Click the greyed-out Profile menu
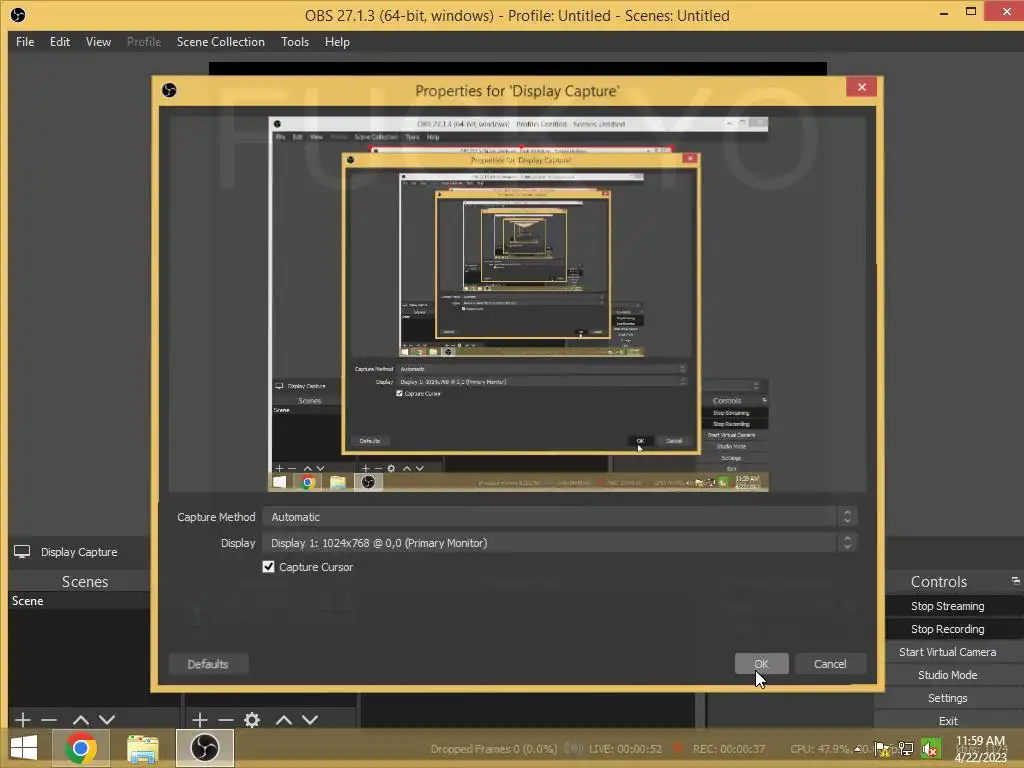1024x768 pixels. (x=144, y=42)
